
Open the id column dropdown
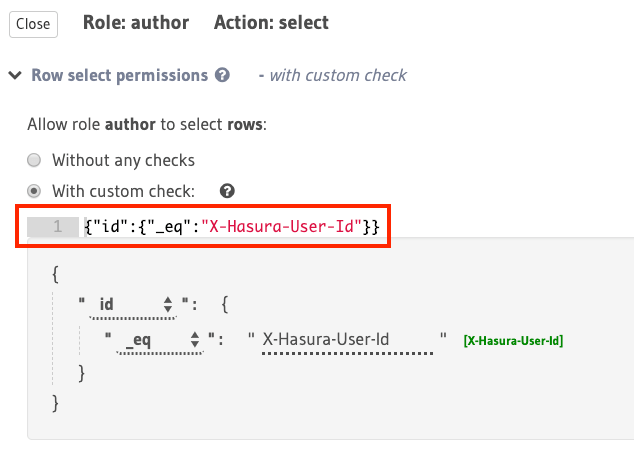click(133, 301)
